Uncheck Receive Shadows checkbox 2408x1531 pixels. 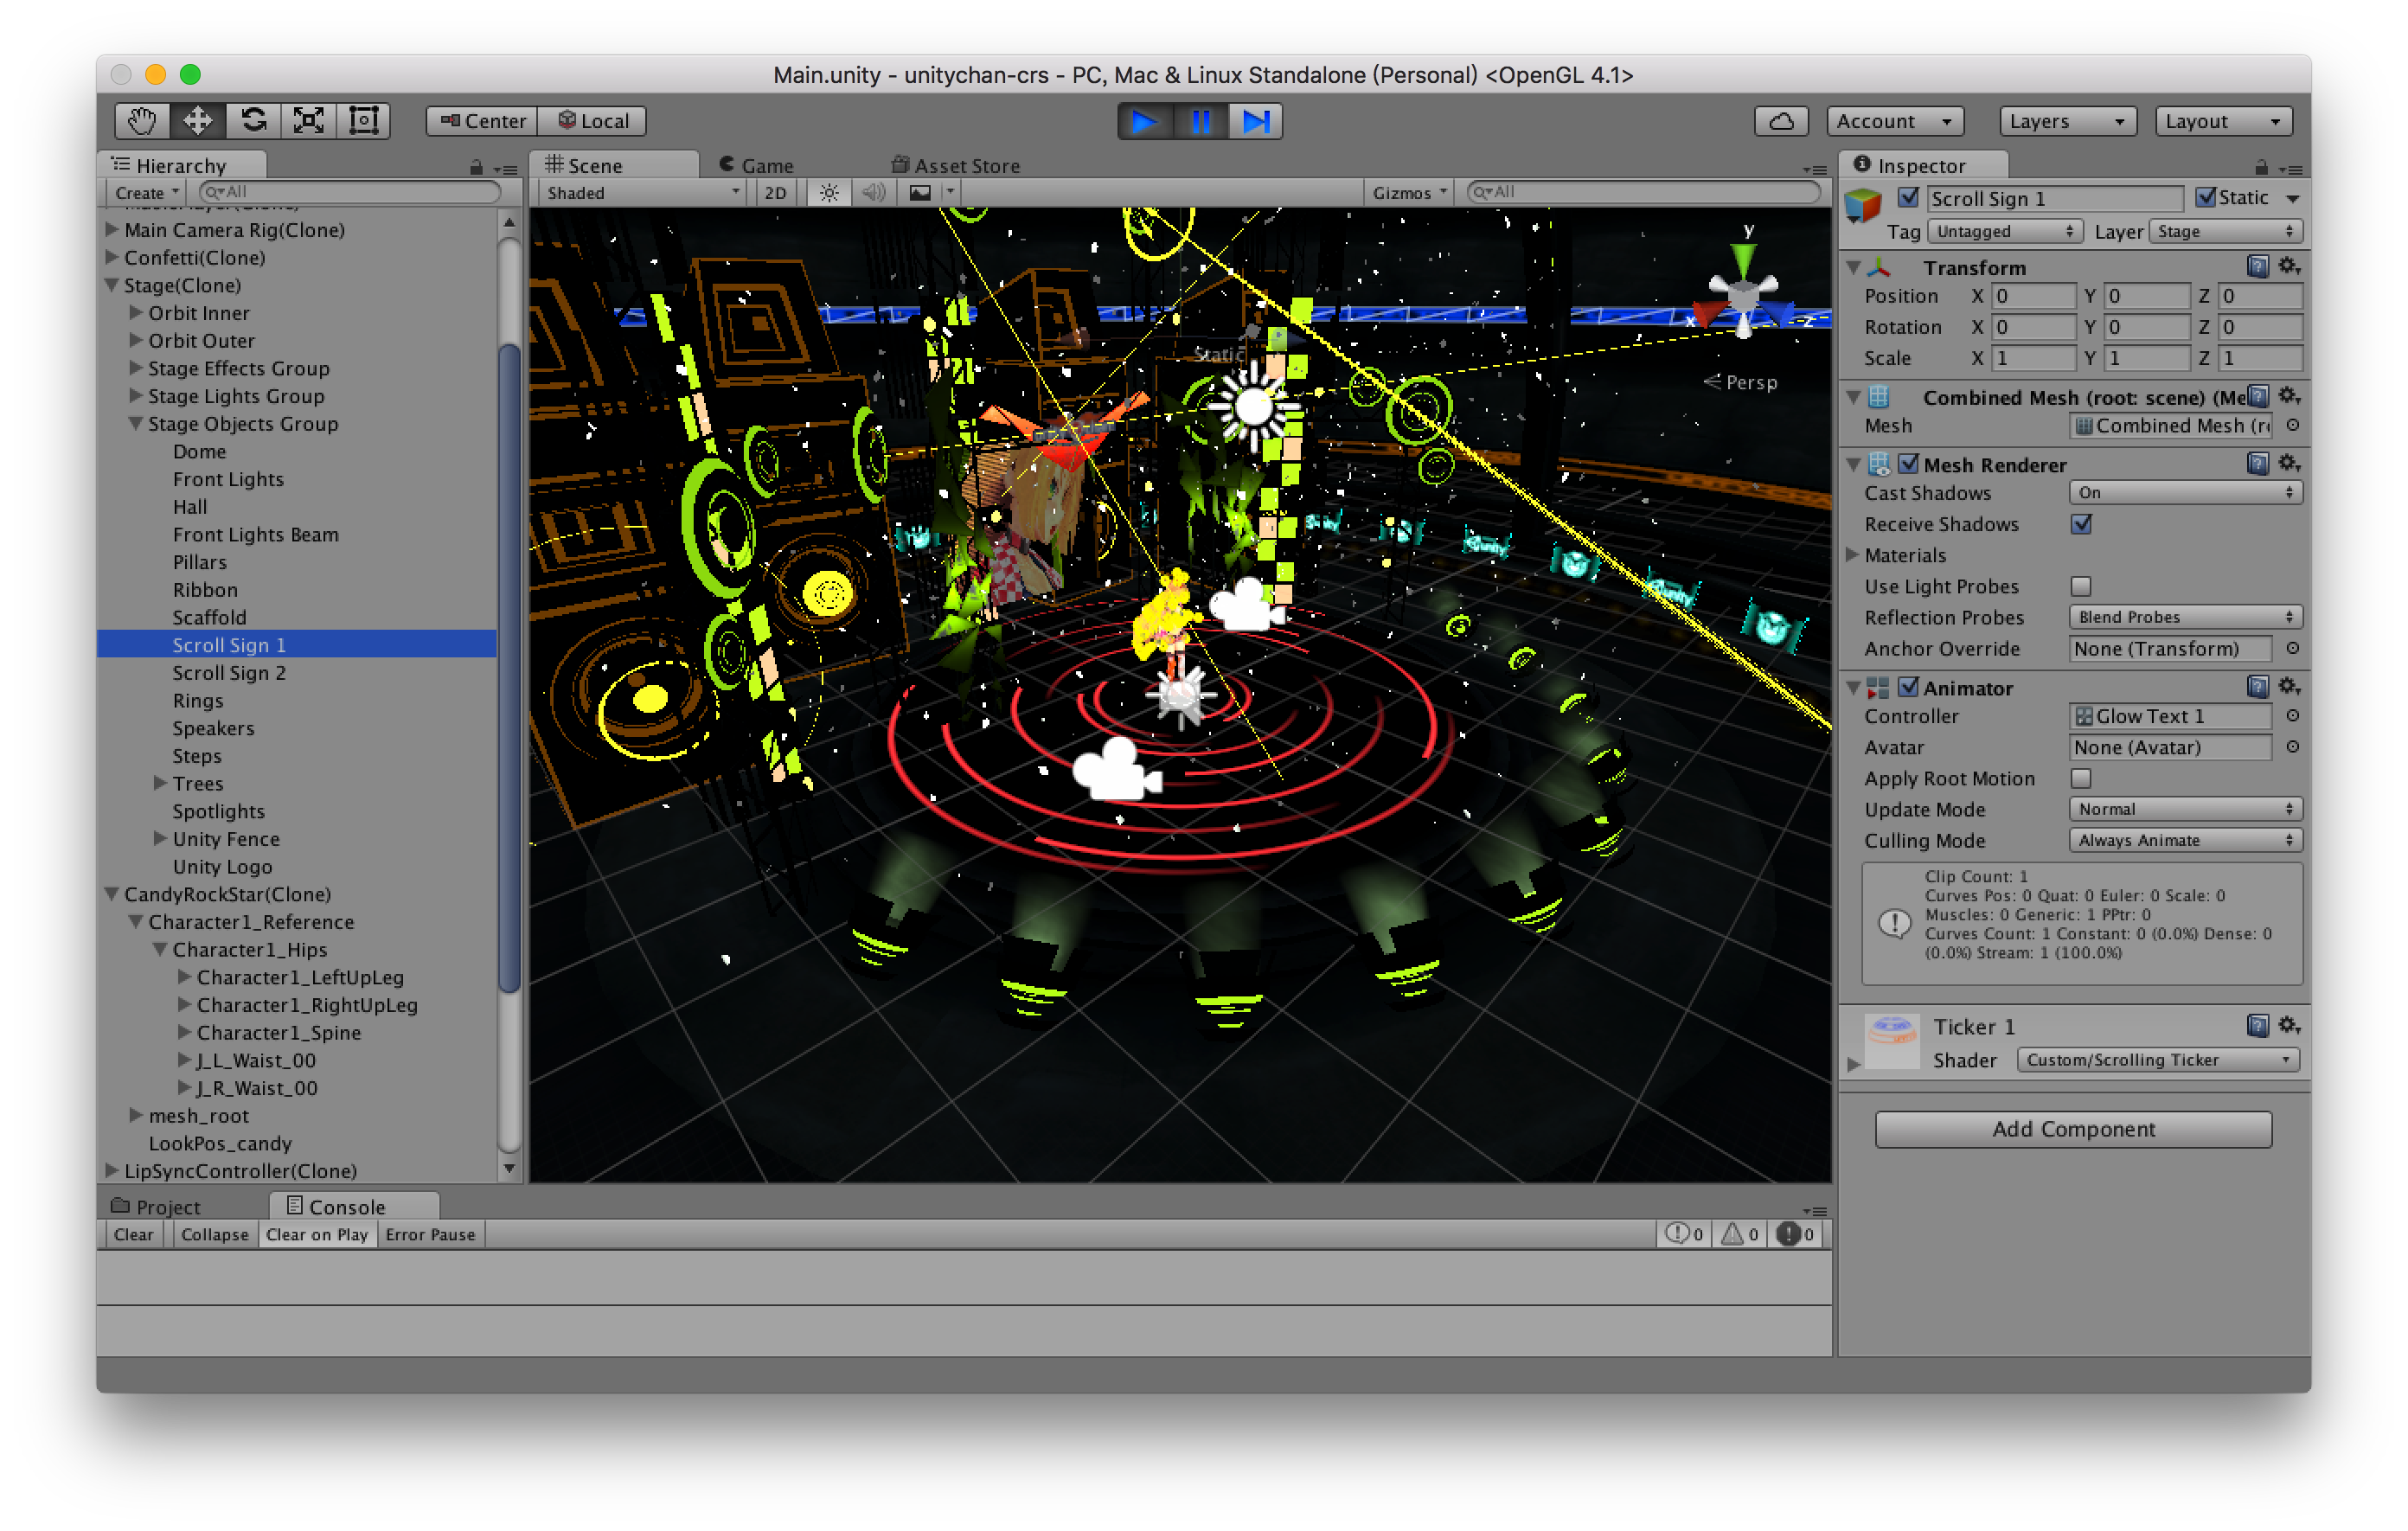(x=2081, y=524)
